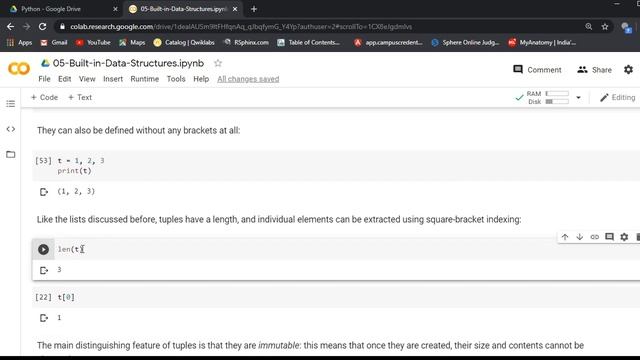Open the Help menu
The width and height of the screenshot is (640, 360).
coord(201,79)
